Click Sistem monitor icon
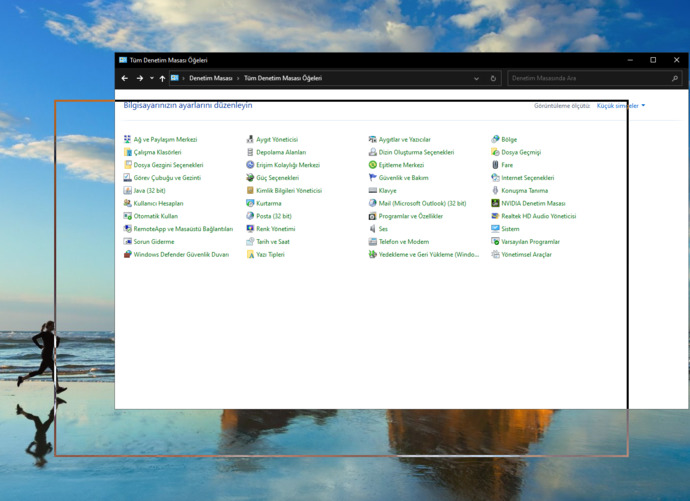This screenshot has width=690, height=501. point(495,229)
